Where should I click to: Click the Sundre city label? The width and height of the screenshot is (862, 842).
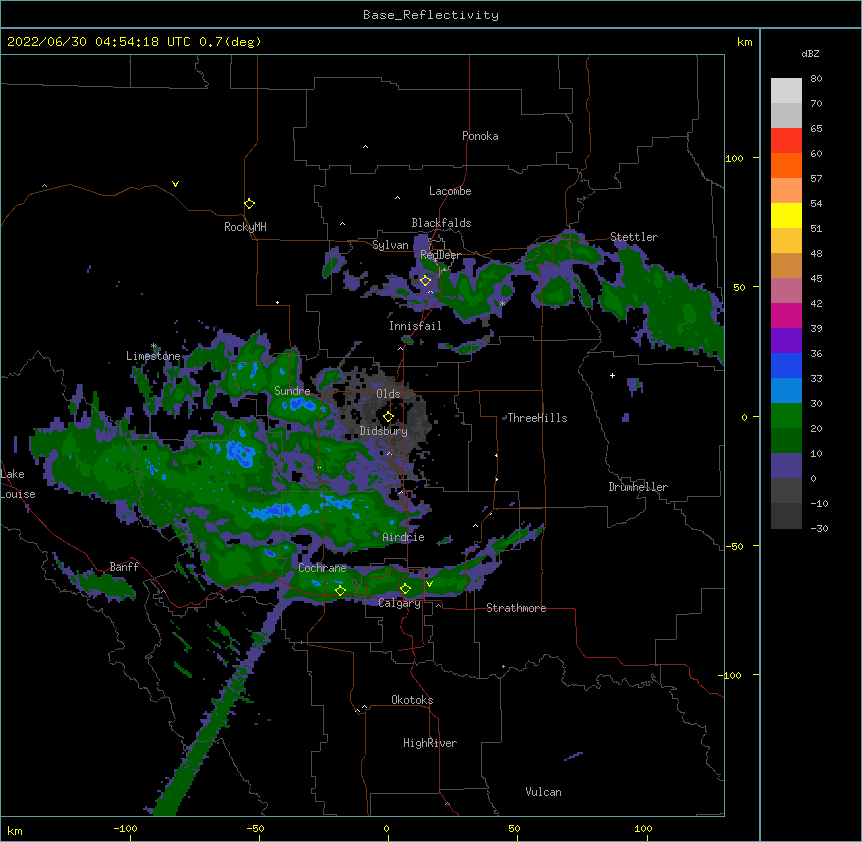(292, 391)
